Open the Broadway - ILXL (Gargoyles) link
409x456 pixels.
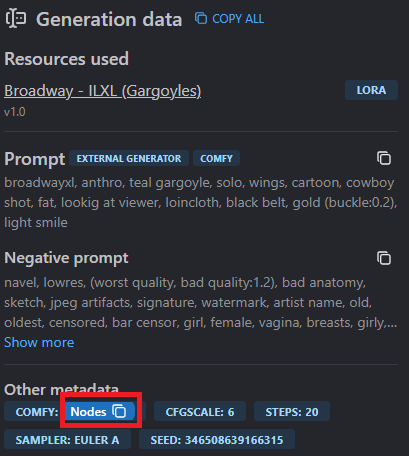[x=103, y=91]
